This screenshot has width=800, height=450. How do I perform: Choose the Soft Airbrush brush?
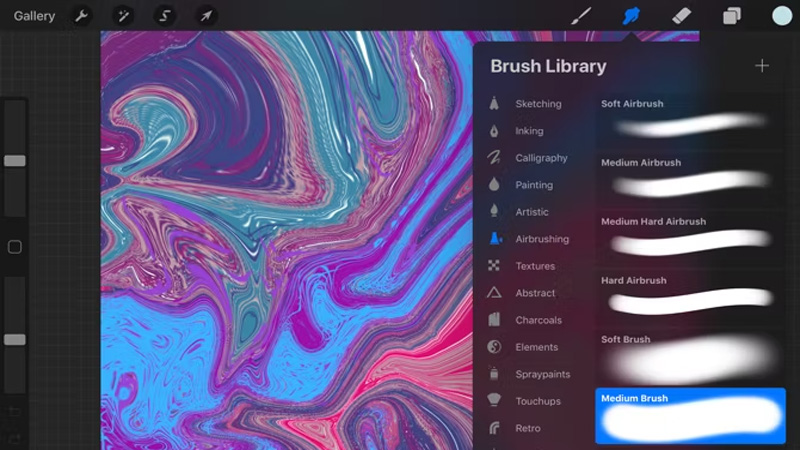pyautogui.click(x=690, y=119)
